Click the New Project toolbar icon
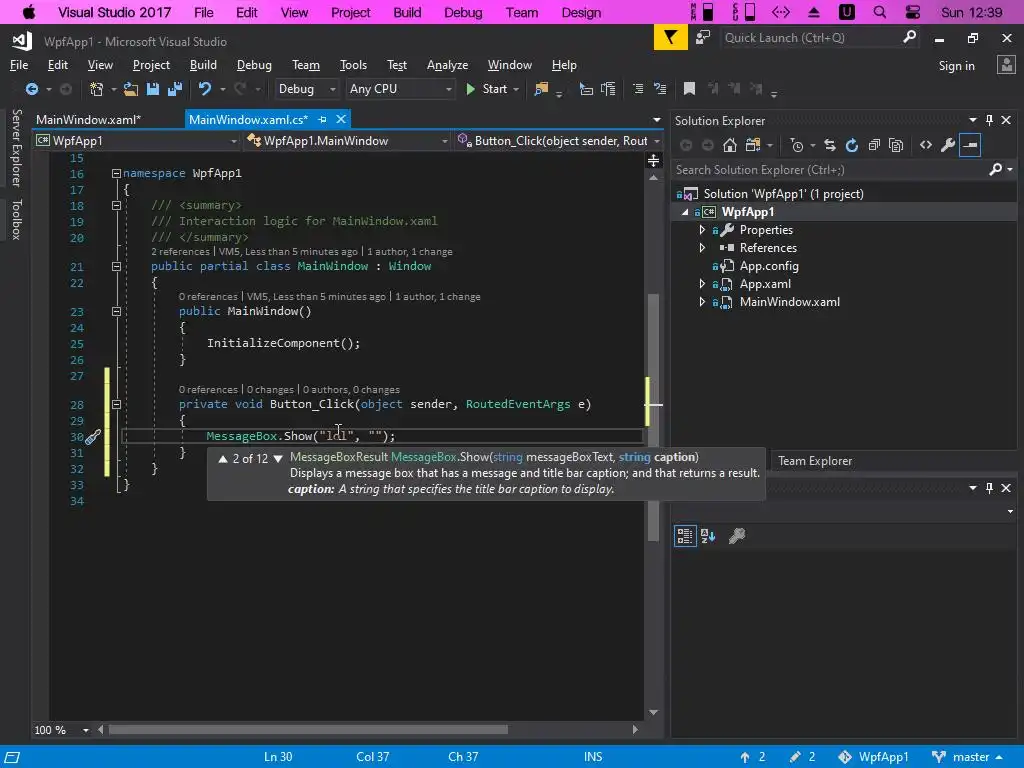This screenshot has width=1024, height=768. tap(96, 89)
